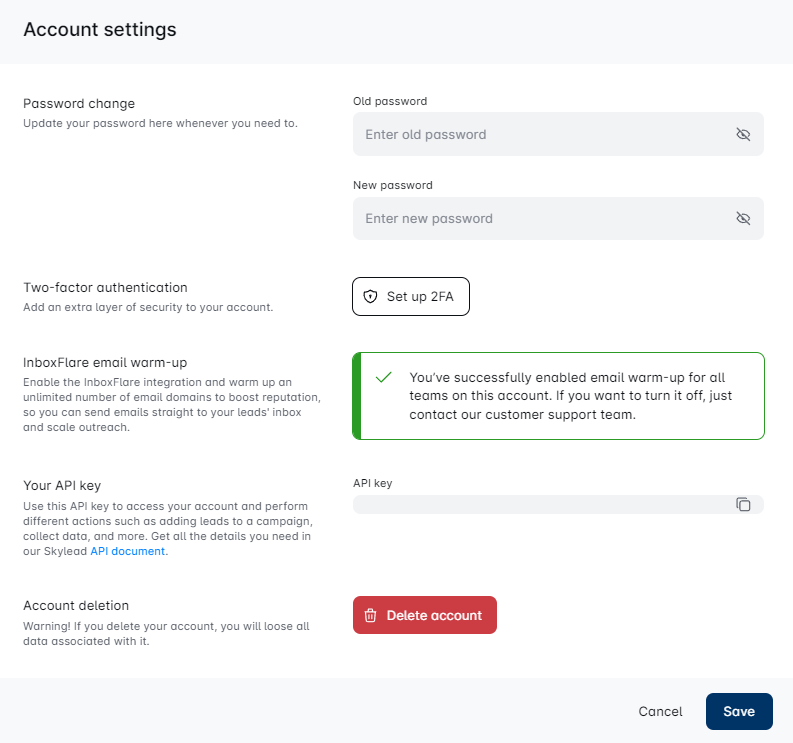The image size is (793, 743).
Task: Click the trash icon on Delete account
Action: point(370,616)
